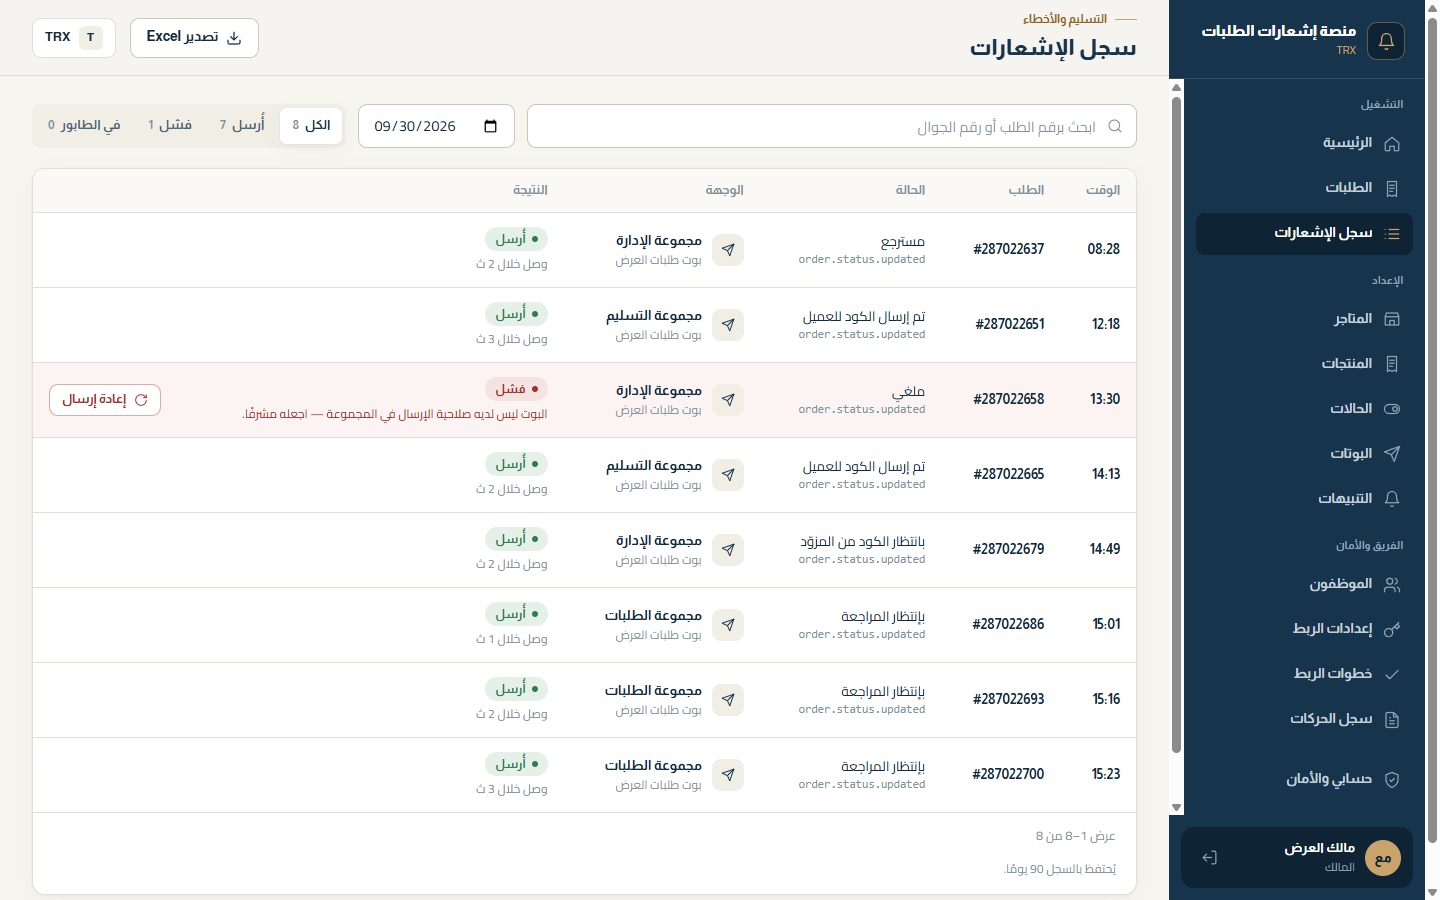
Task: Open the calendar picker on the date field
Action: coord(490,126)
